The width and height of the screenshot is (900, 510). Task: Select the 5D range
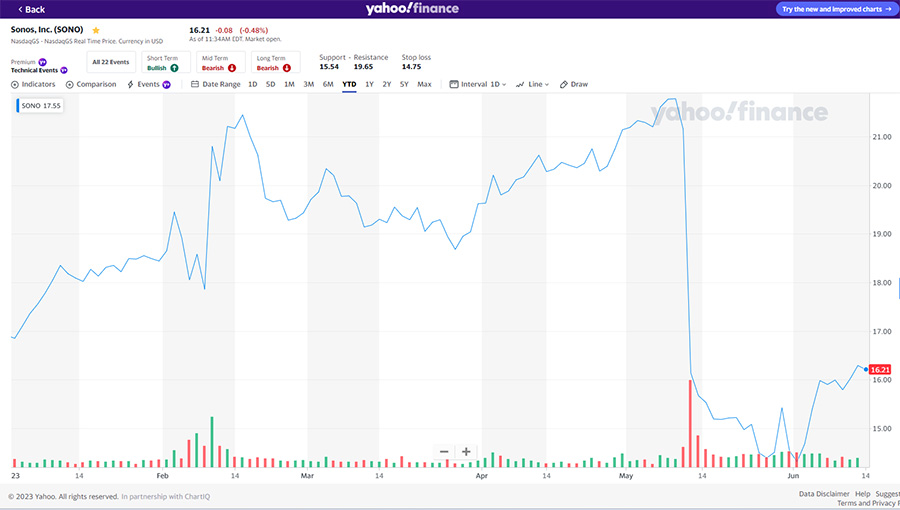270,84
